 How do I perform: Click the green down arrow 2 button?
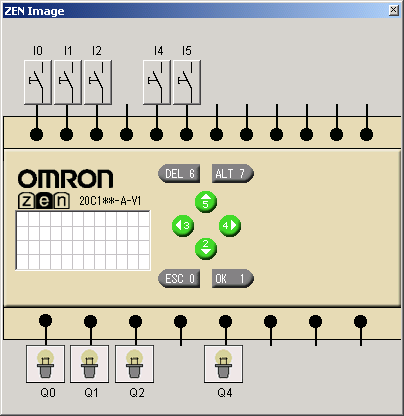(206, 249)
